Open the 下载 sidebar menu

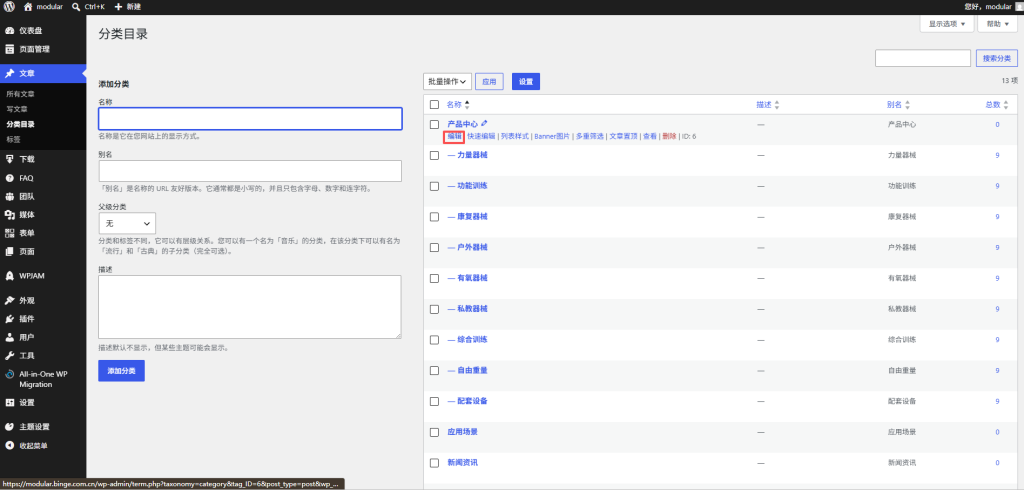[x=43, y=159]
